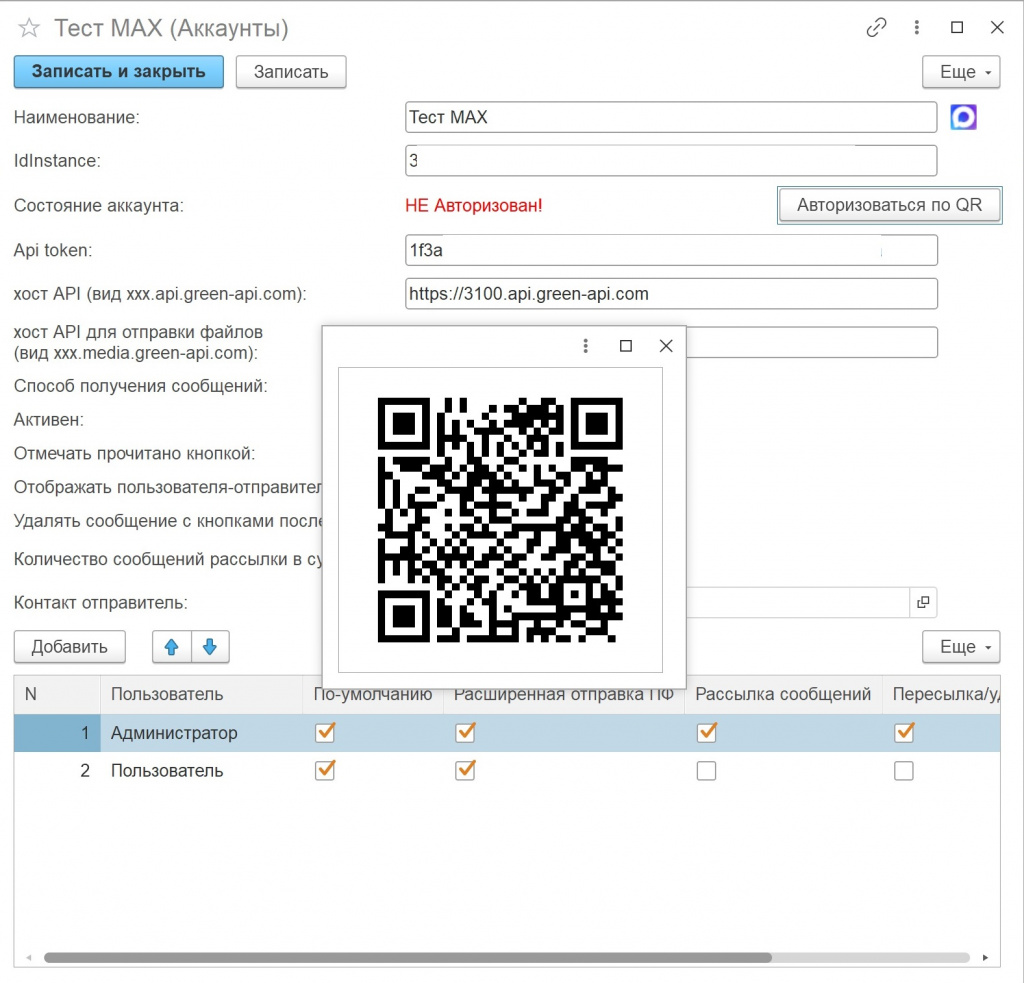Open the Контакт отправитель selection icon
1024x983 pixels.
tap(923, 602)
